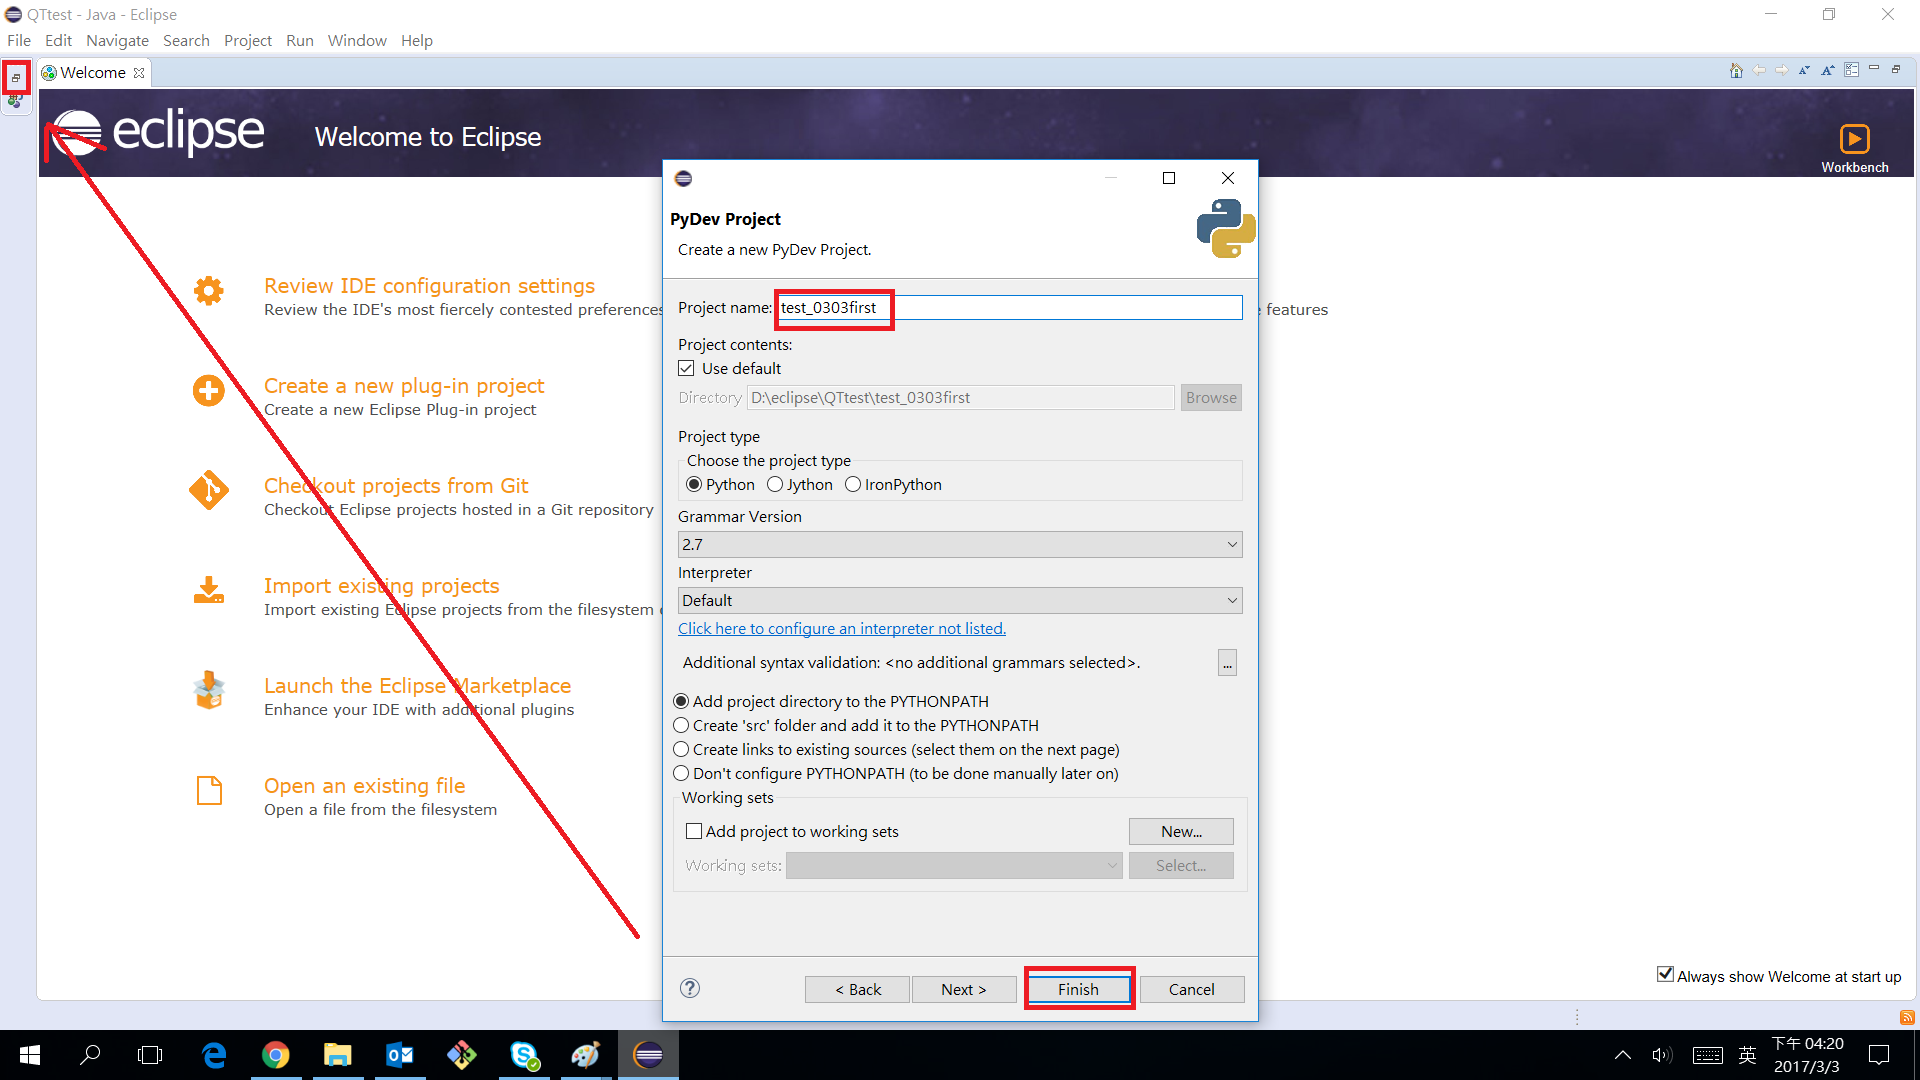1920x1080 pixels.
Task: Show hidden system tray icons chevron
Action: (x=1623, y=1055)
